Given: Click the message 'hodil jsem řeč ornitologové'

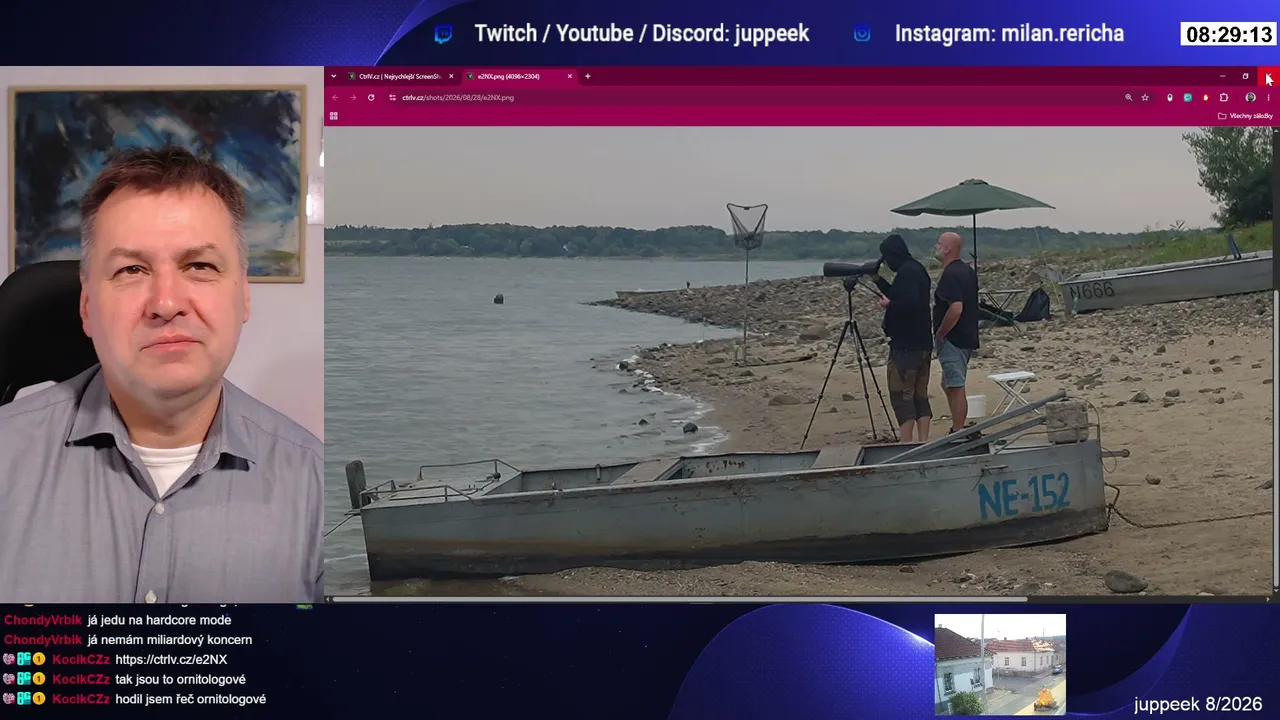Looking at the screenshot, I should [190, 700].
